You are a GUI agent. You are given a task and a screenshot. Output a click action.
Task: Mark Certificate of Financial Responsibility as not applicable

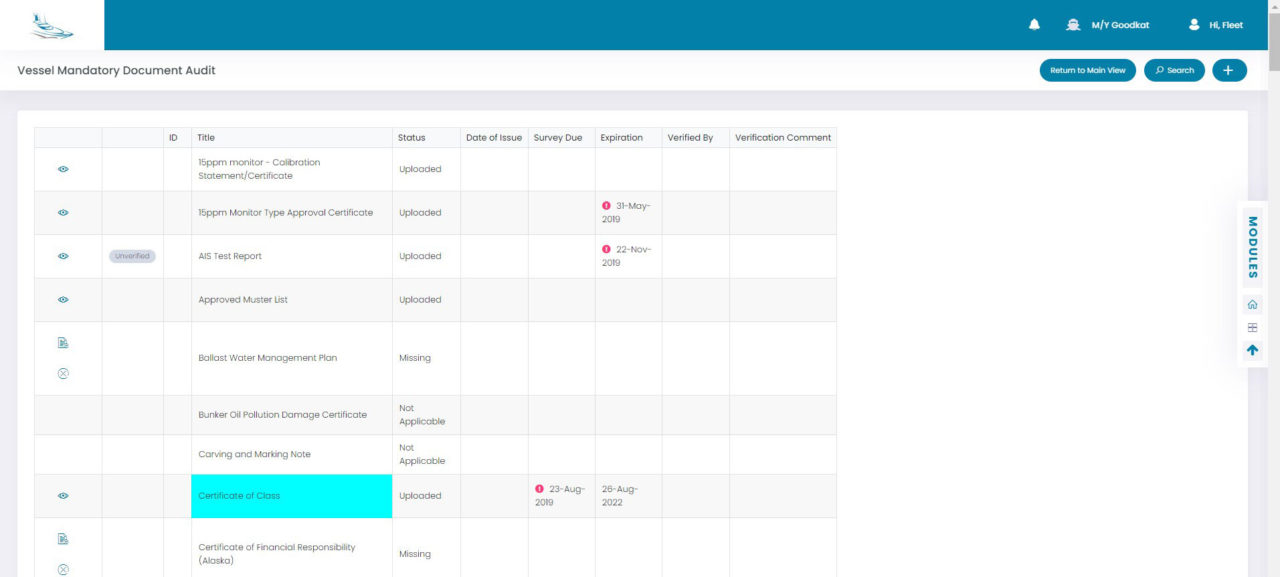[63, 569]
